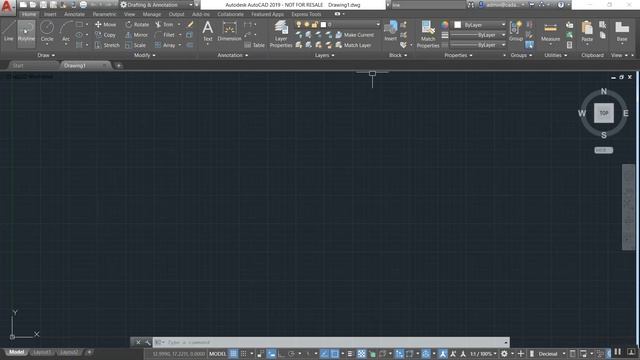Toggle lineweight display in status bar
The width and height of the screenshot is (640, 360).
coord(350,353)
